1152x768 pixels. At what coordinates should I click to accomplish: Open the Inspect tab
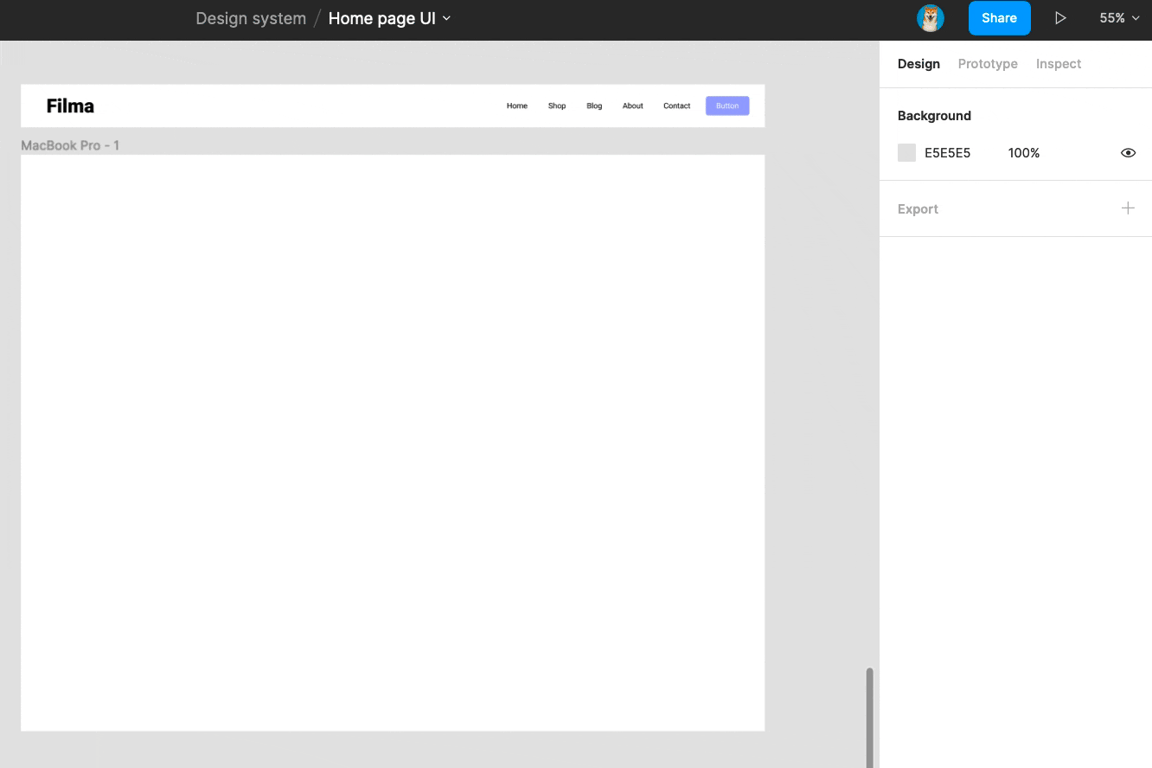(x=1058, y=64)
